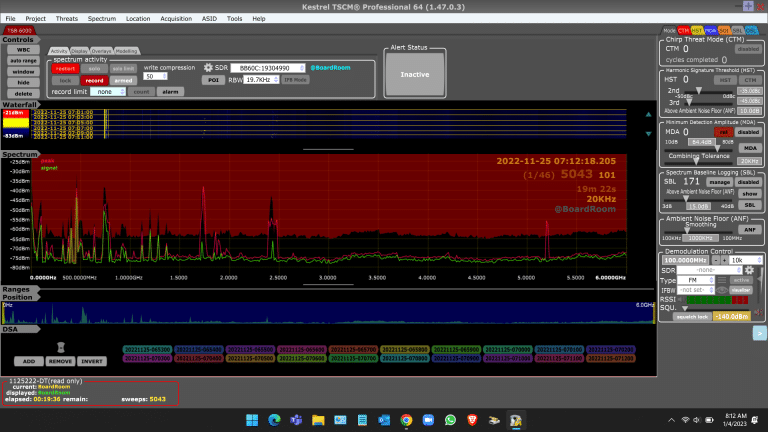This screenshot has height=432, width=768.
Task: Open the ASID menu
Action: tap(209, 19)
